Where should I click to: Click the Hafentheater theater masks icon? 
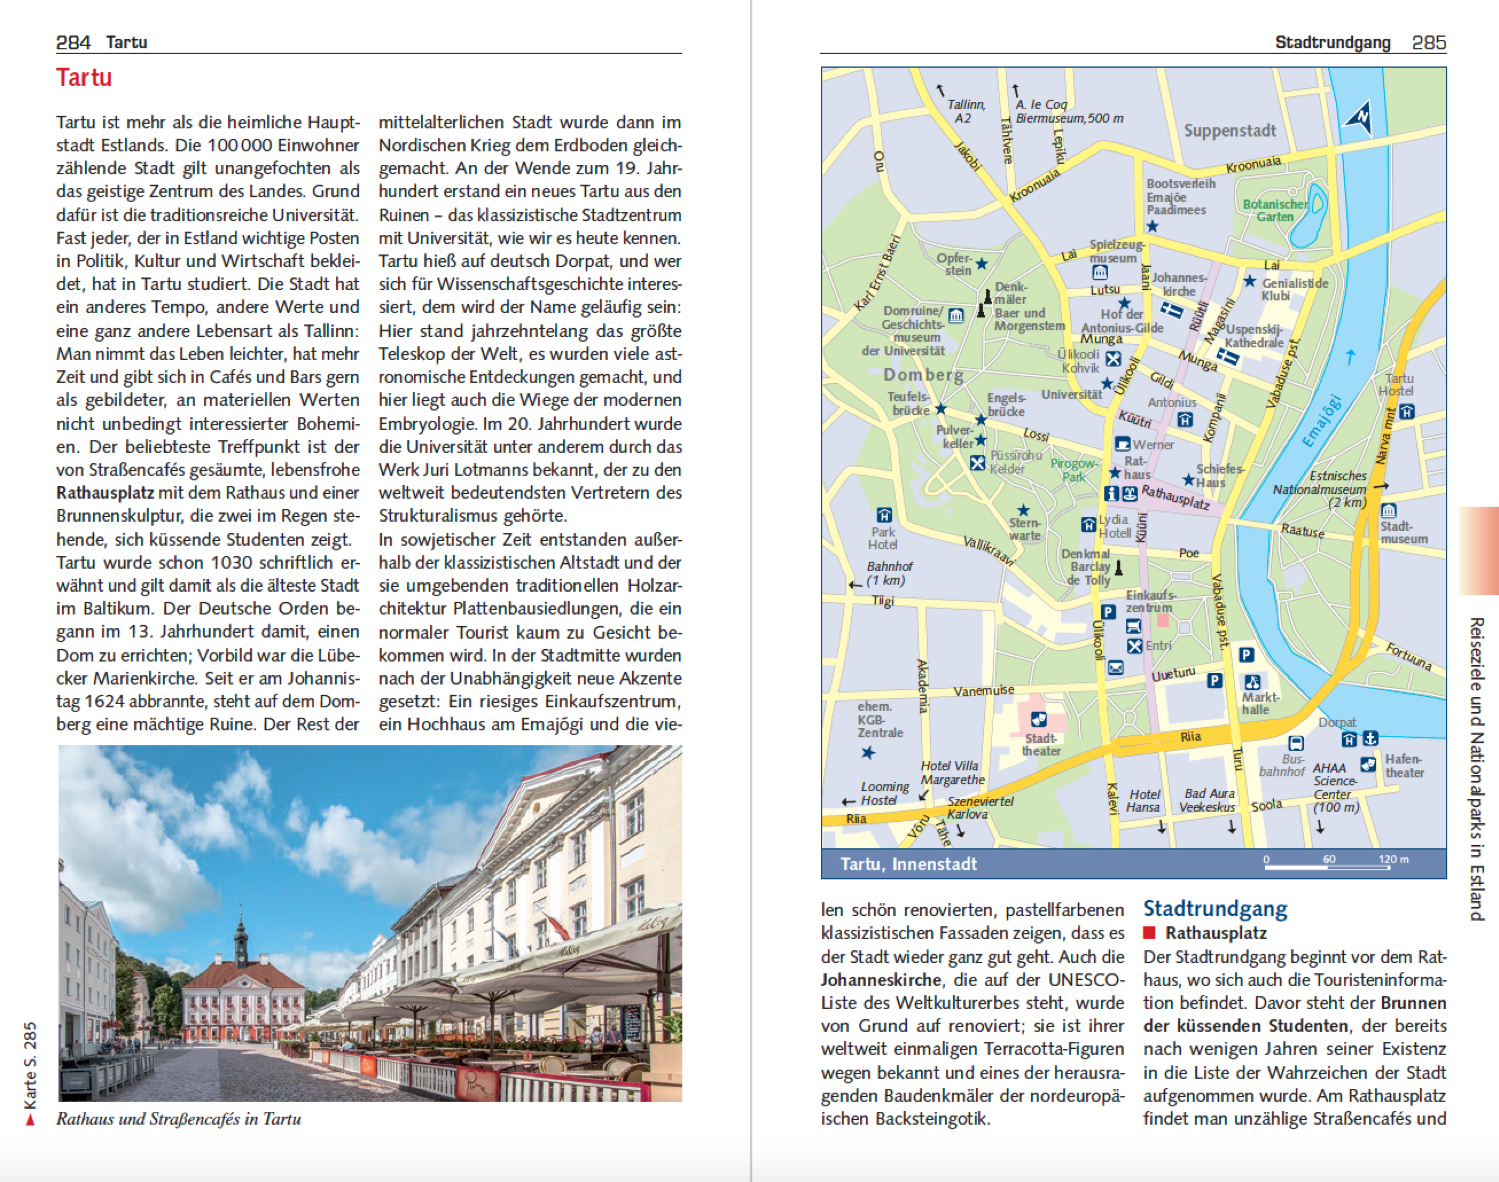pos(1367,764)
